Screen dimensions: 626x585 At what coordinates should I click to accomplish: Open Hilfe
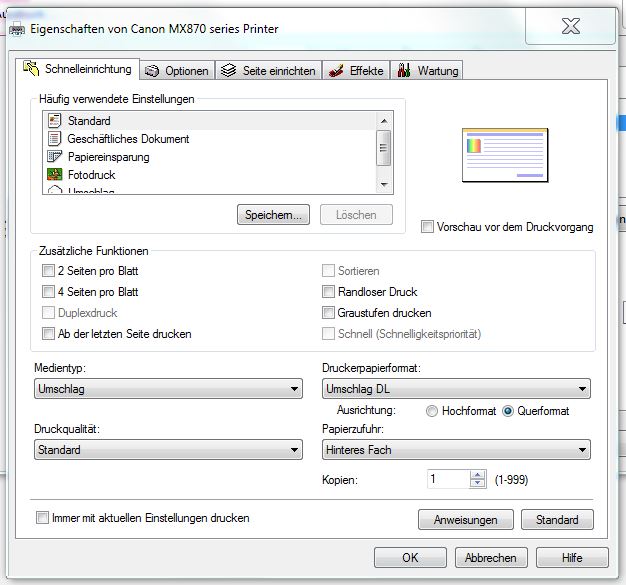[572, 557]
